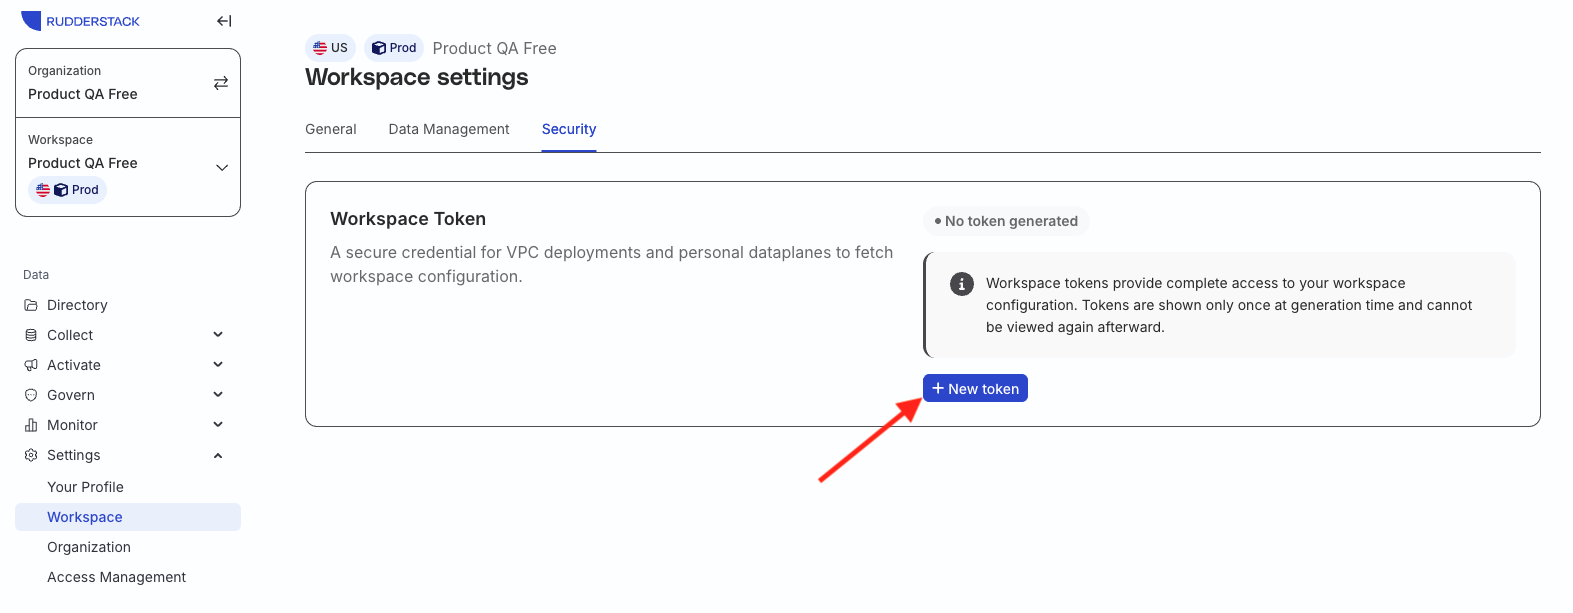This screenshot has width=1573, height=613.
Task: Click the RudderStack logo
Action: (80, 21)
